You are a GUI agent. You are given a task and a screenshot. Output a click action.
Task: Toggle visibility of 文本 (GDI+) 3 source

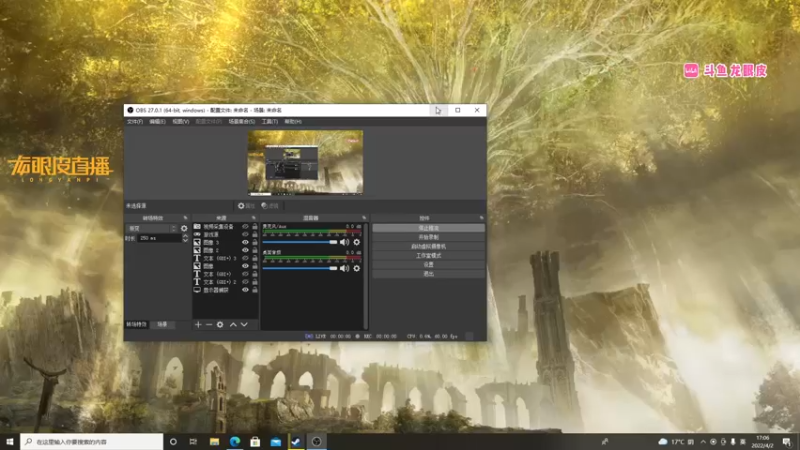pos(245,258)
